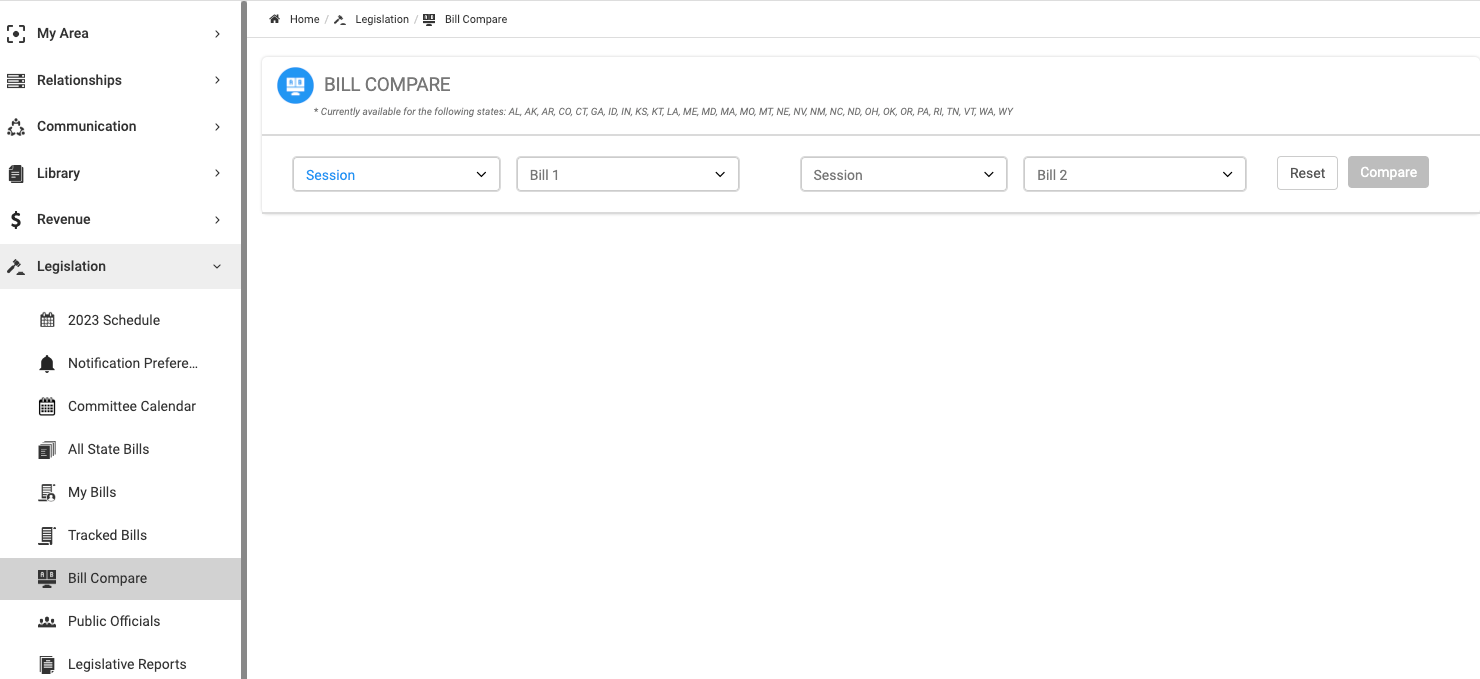Screen dimensions: 1480x679
Task: Click the Bill Compare breadcrumb text
Action: pyautogui.click(x=476, y=19)
